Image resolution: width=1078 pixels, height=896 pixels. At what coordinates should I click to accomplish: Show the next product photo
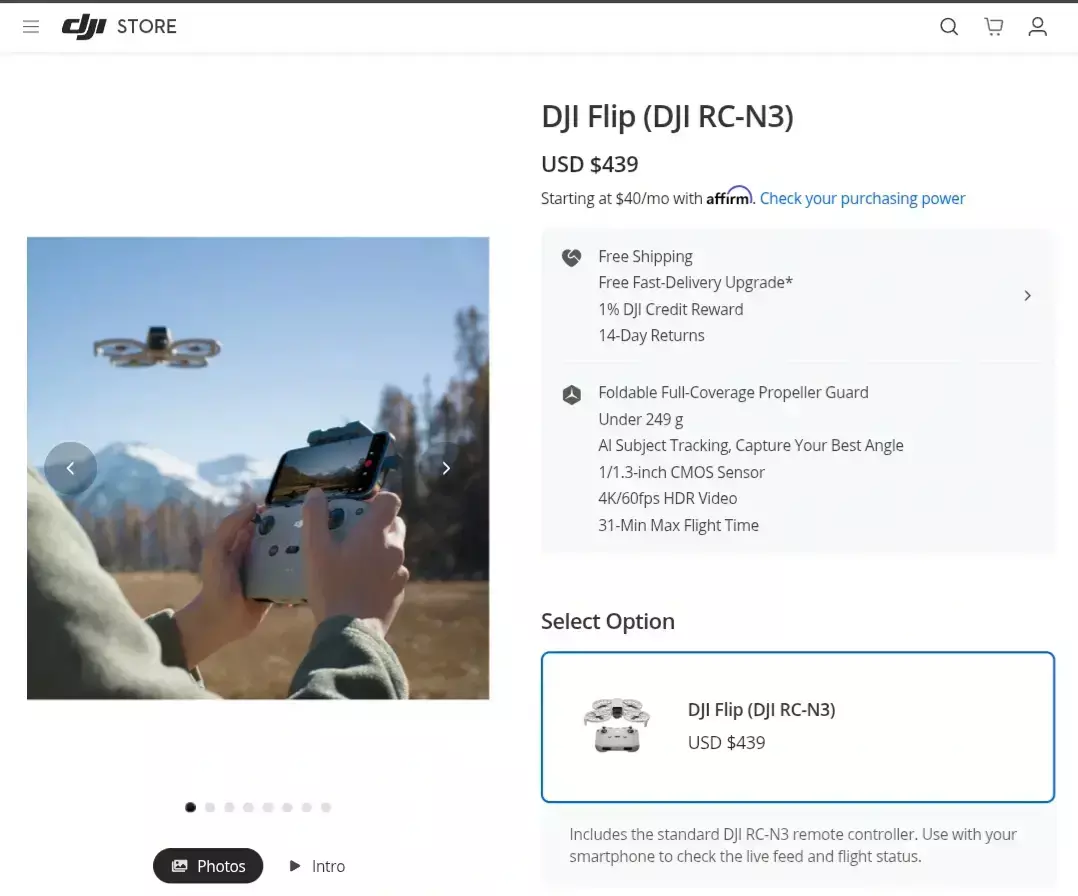point(446,468)
